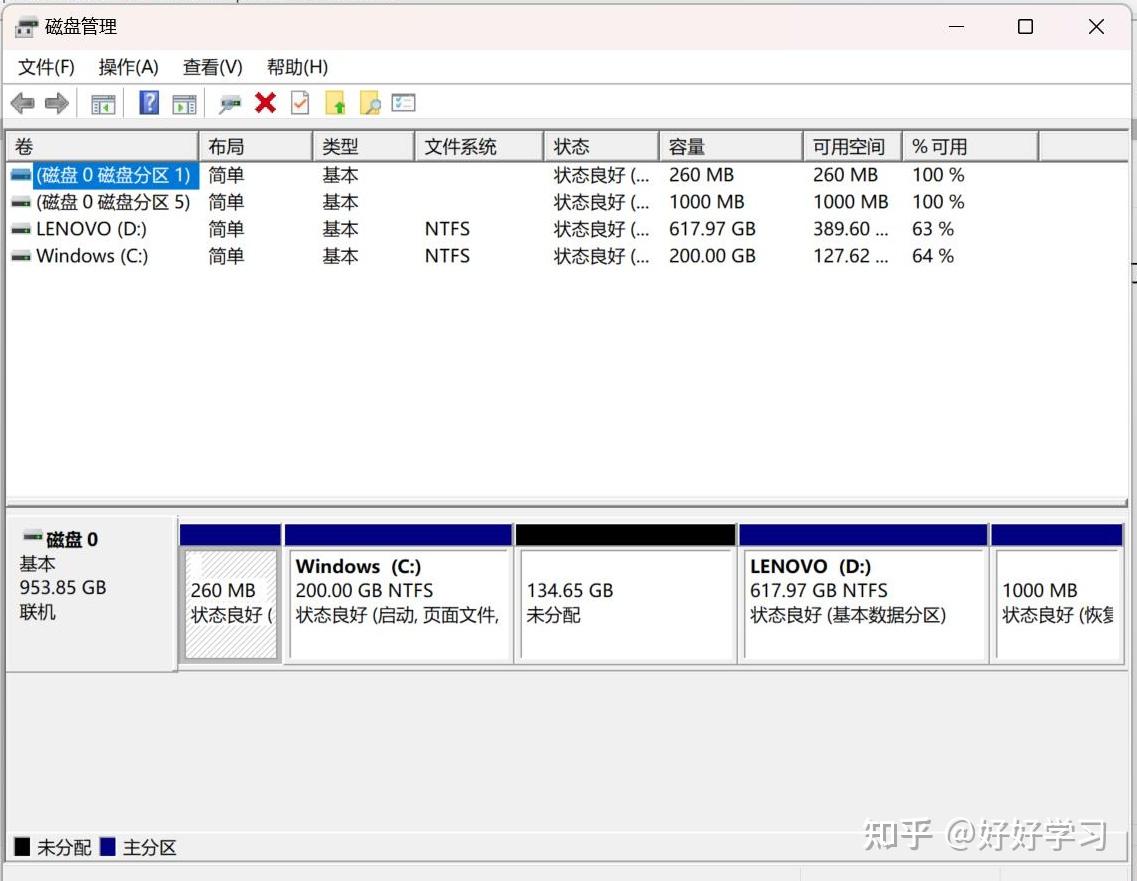Select volume (磁盘 0 磁盘分区 5) in list

(113, 202)
